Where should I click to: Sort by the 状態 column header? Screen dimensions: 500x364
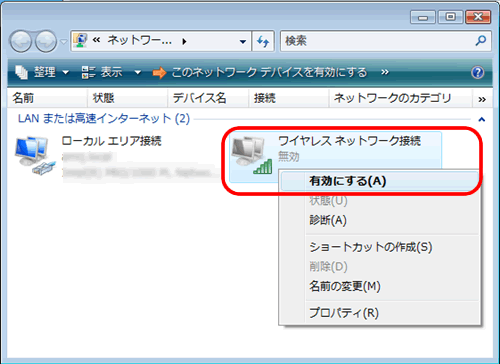(x=127, y=98)
